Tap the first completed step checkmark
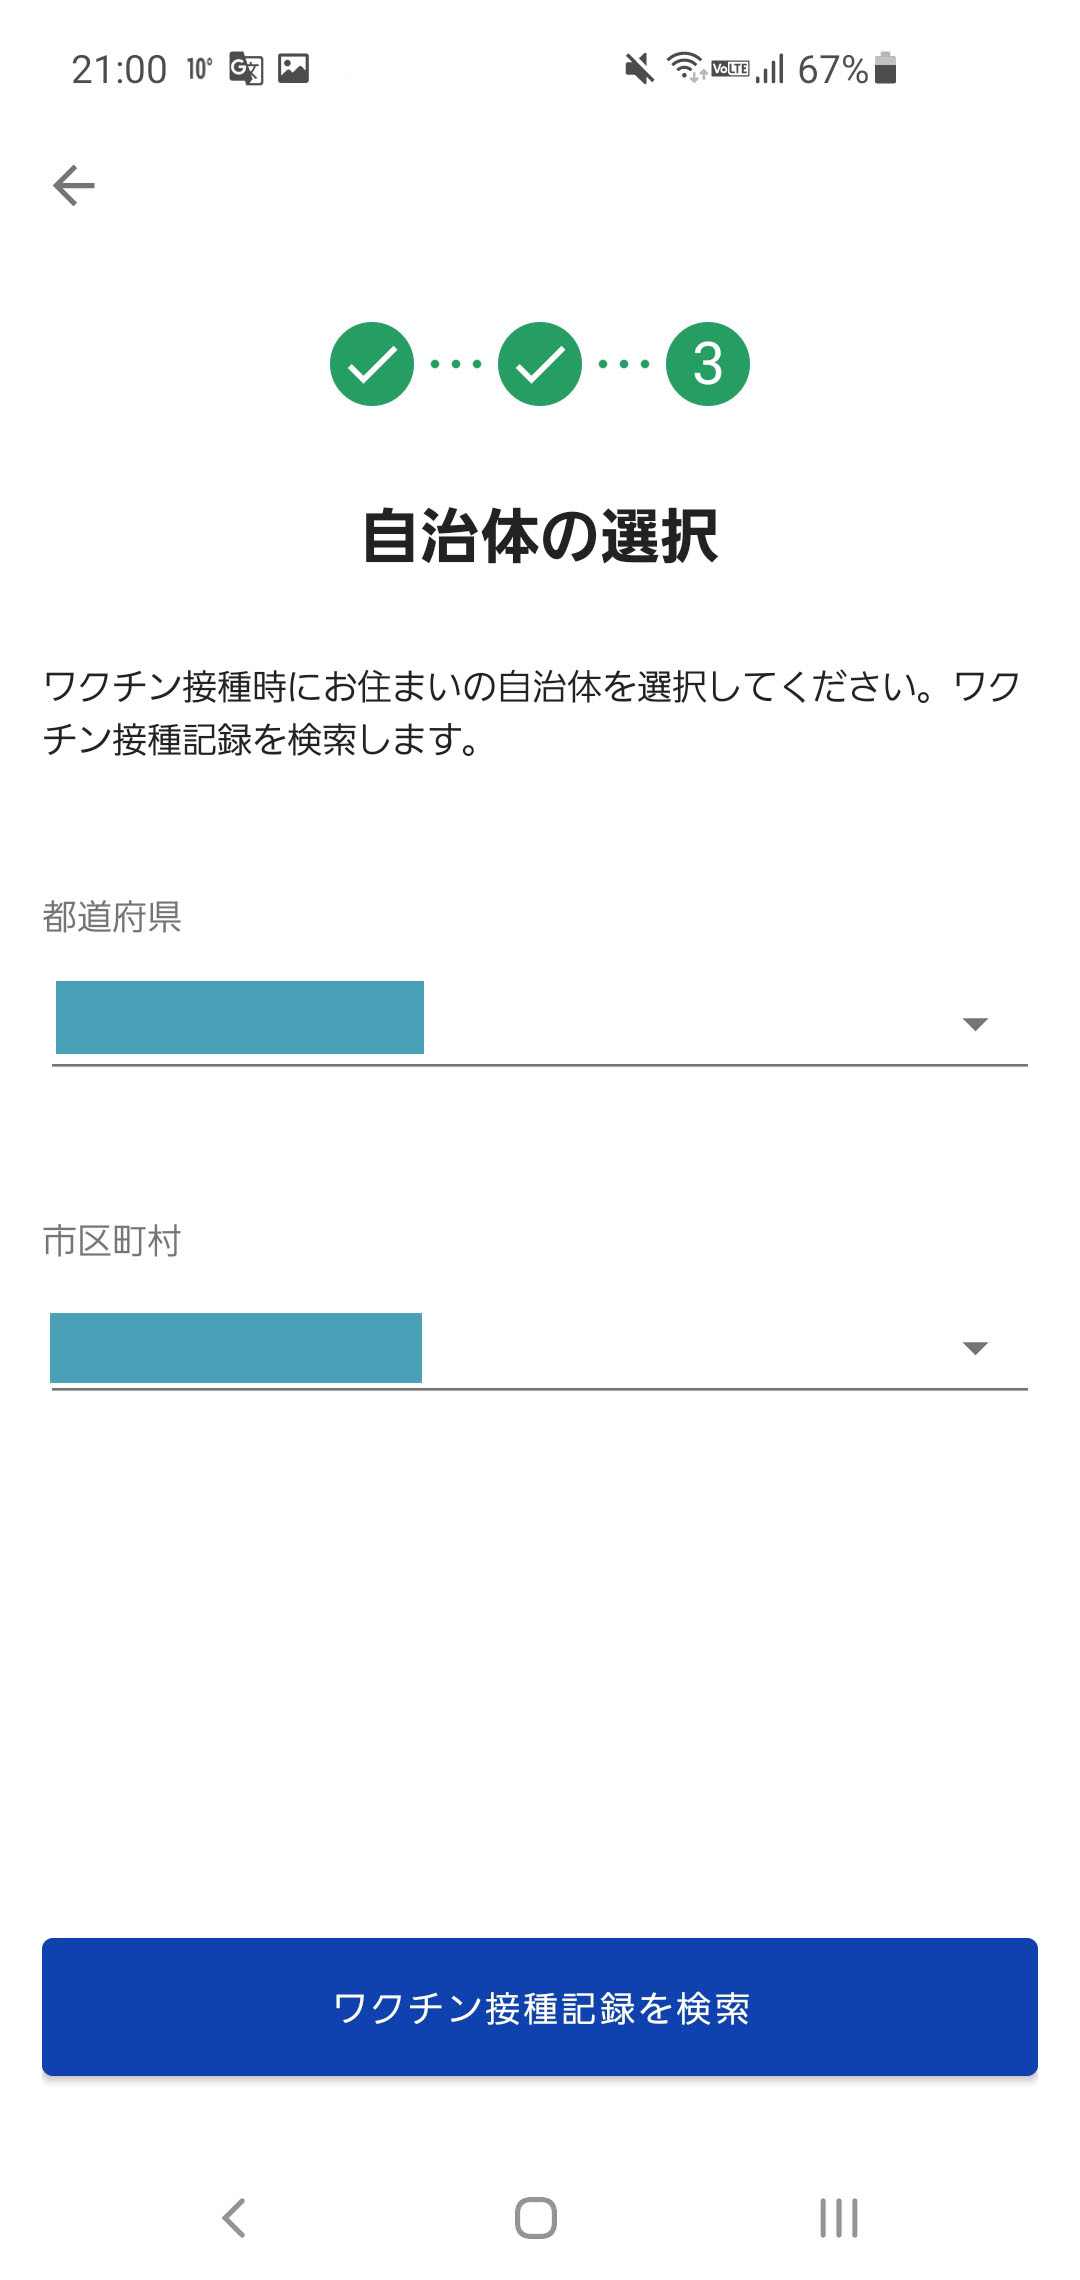Image resolution: width=1080 pixels, height=2280 pixels. 372,364
